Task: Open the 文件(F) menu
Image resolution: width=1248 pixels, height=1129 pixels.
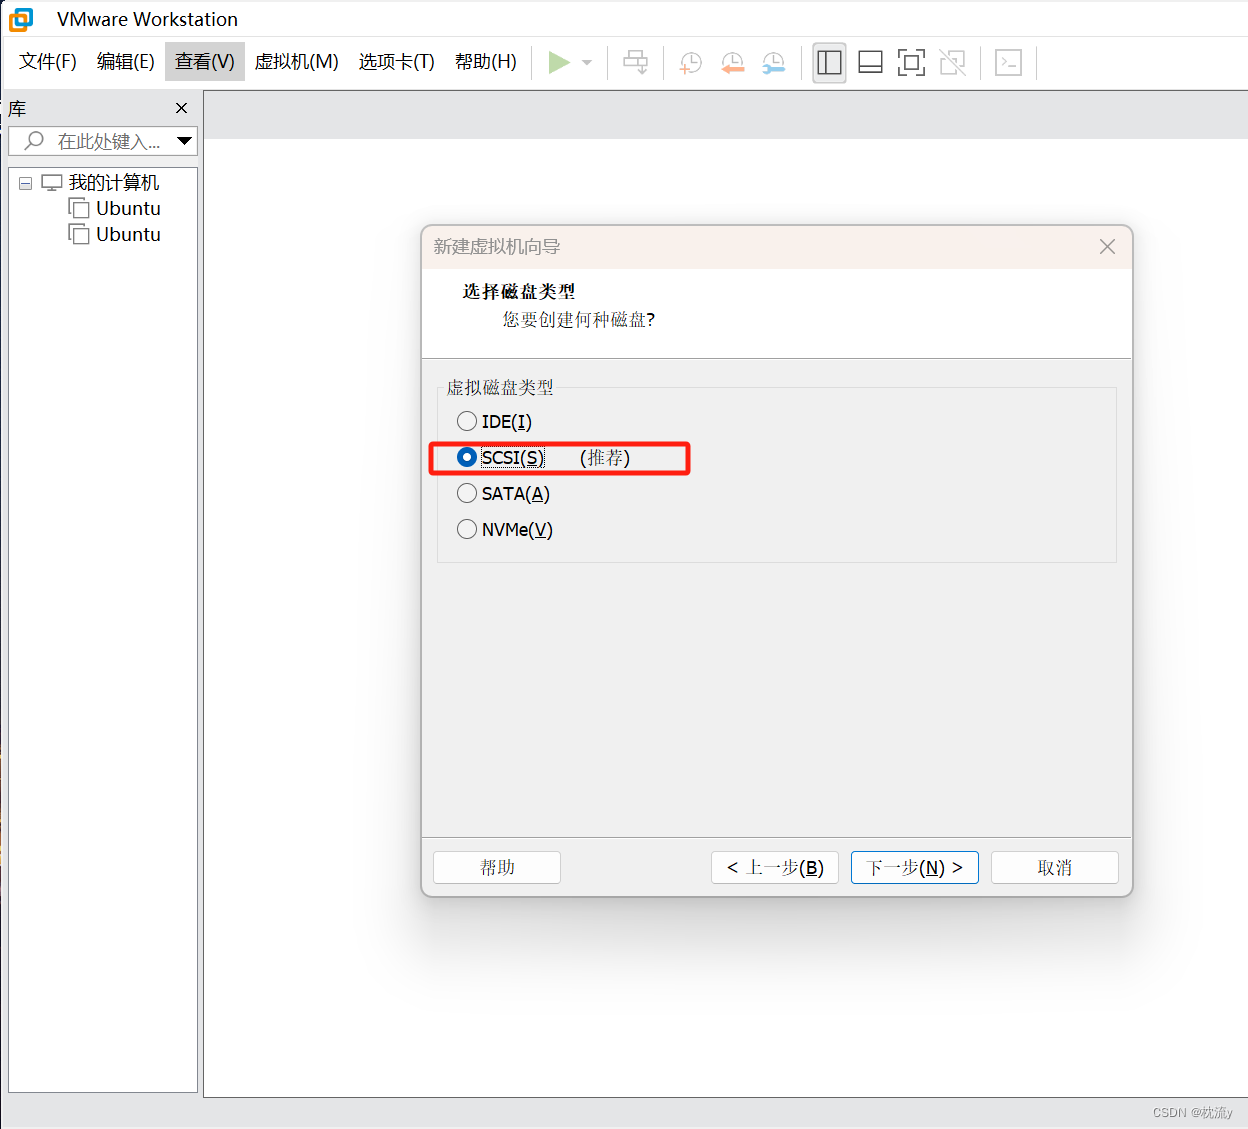Action: pos(48,62)
